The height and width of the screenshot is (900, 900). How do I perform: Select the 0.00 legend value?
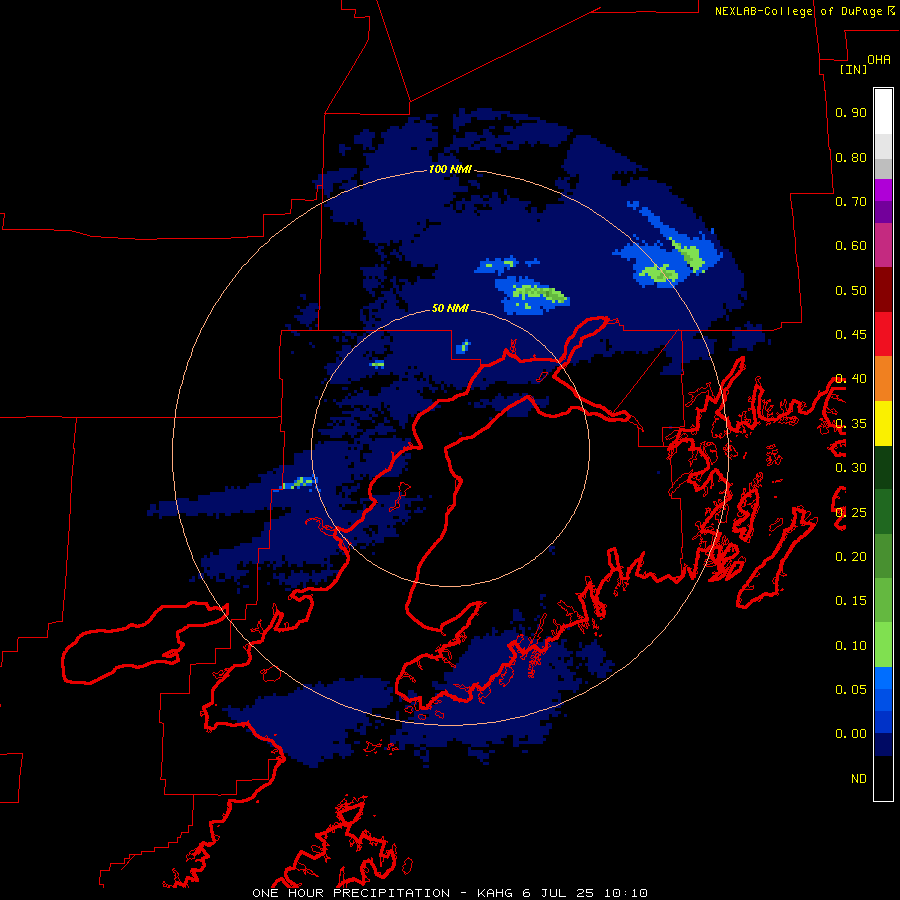[x=851, y=734]
